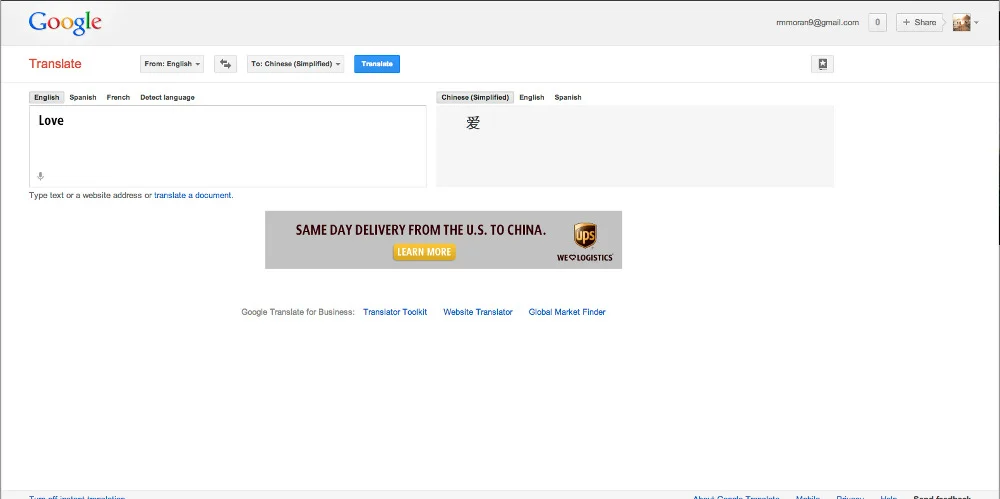The image size is (1000, 499).
Task: Click the translated Chinese character 爱
Action: (x=473, y=123)
